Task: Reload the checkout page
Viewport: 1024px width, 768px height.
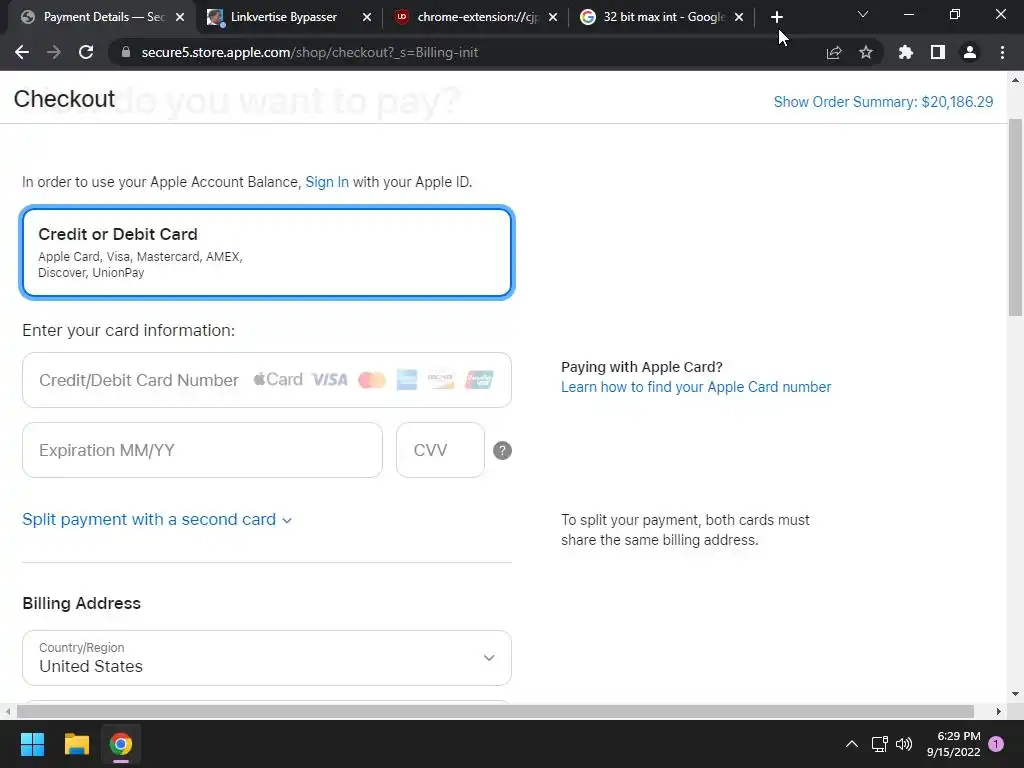Action: click(86, 52)
